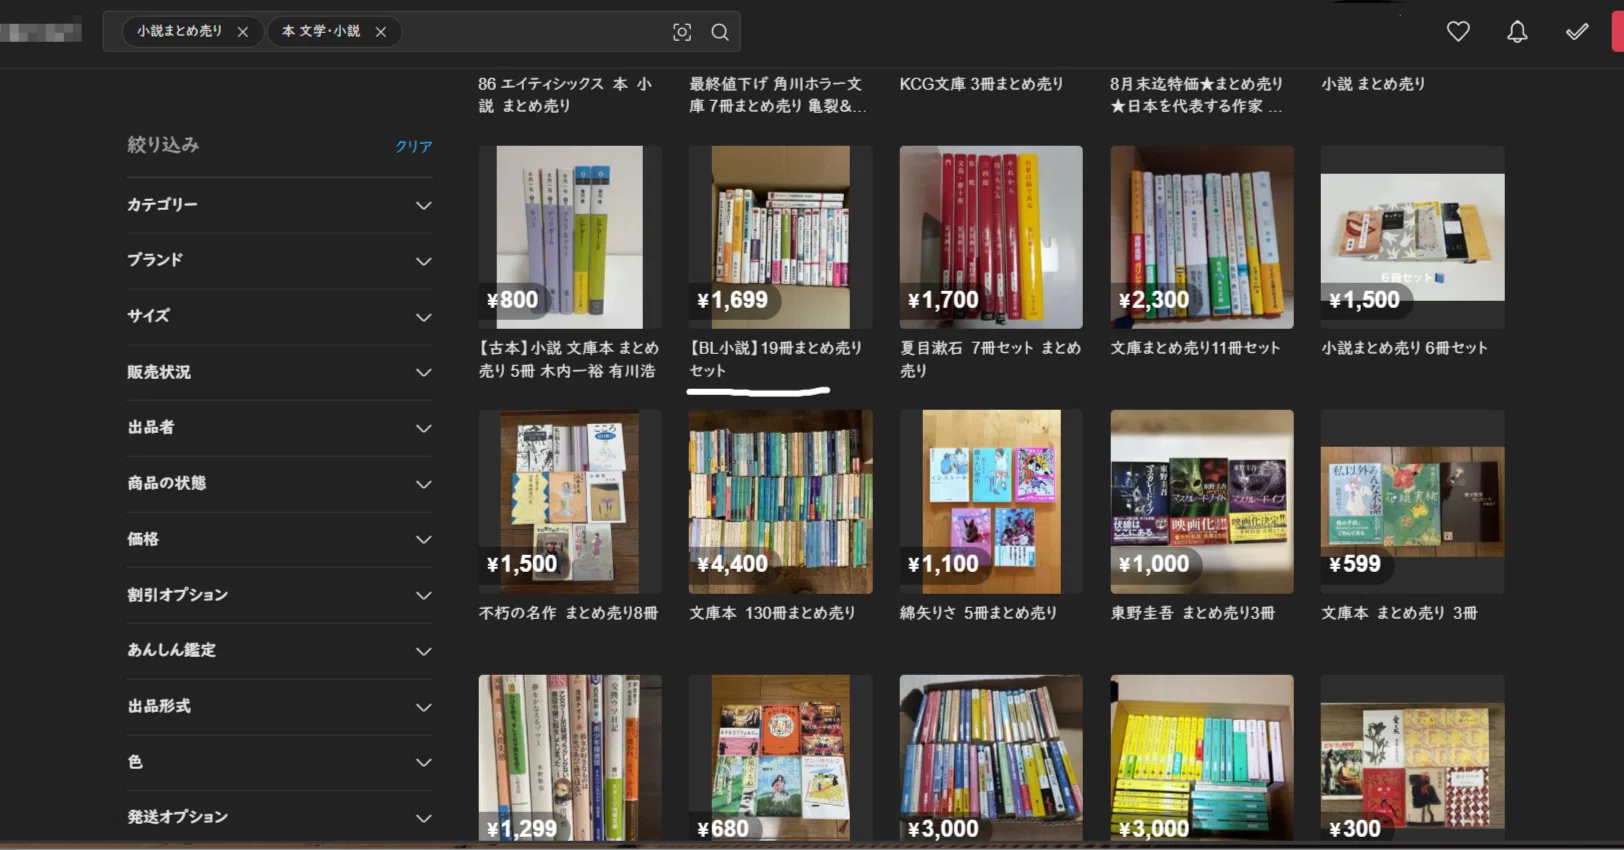Open the ¥680 listing thumbnail

tap(780, 758)
